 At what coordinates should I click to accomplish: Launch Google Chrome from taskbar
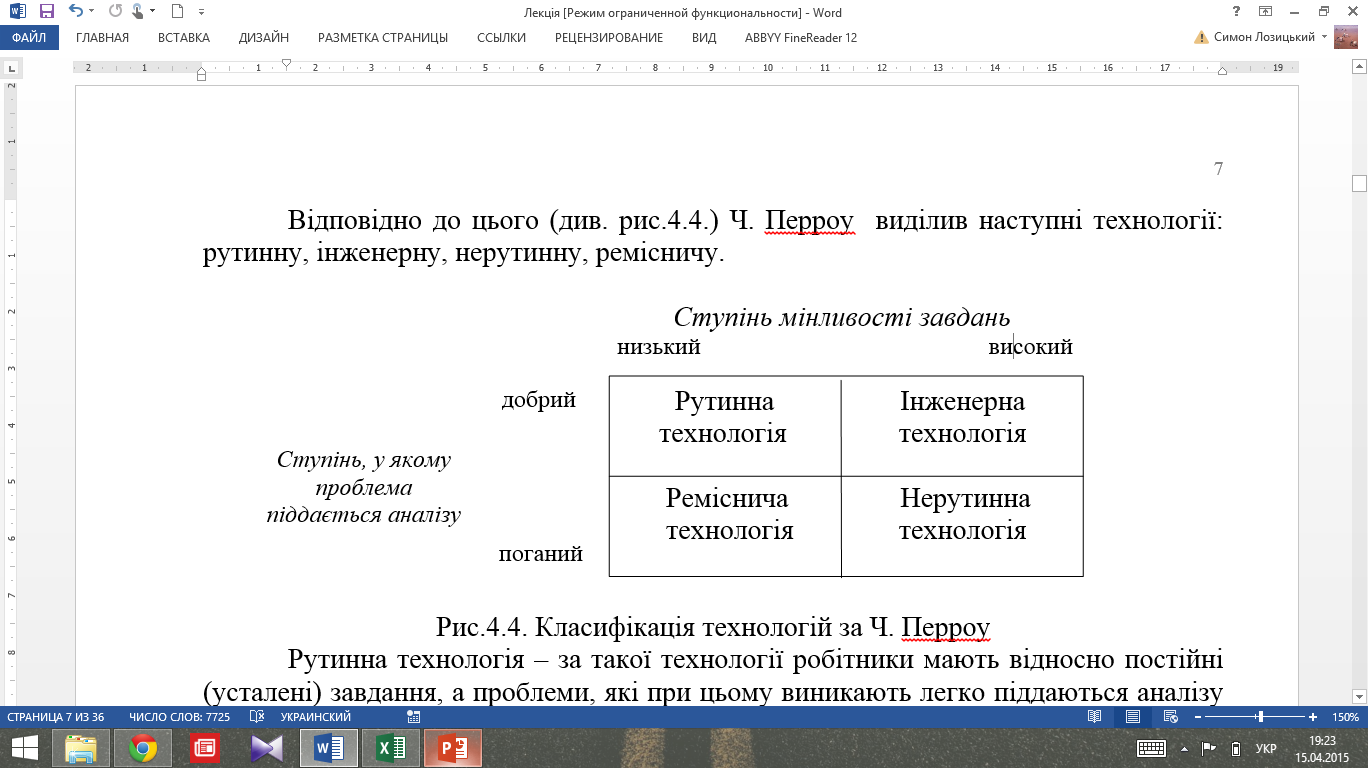click(143, 748)
